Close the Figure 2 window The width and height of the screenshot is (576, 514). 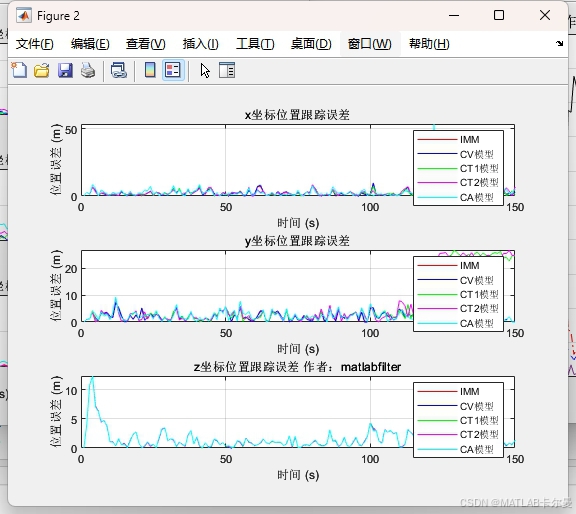click(545, 15)
